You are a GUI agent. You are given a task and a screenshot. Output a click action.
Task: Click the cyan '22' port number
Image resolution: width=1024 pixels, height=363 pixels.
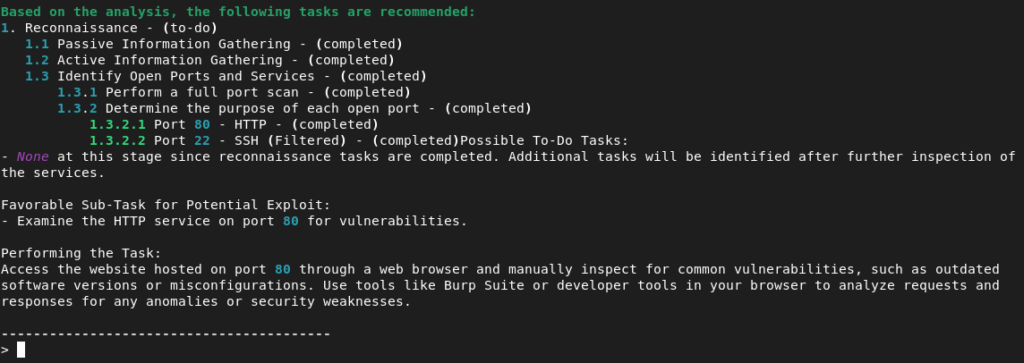coord(202,140)
